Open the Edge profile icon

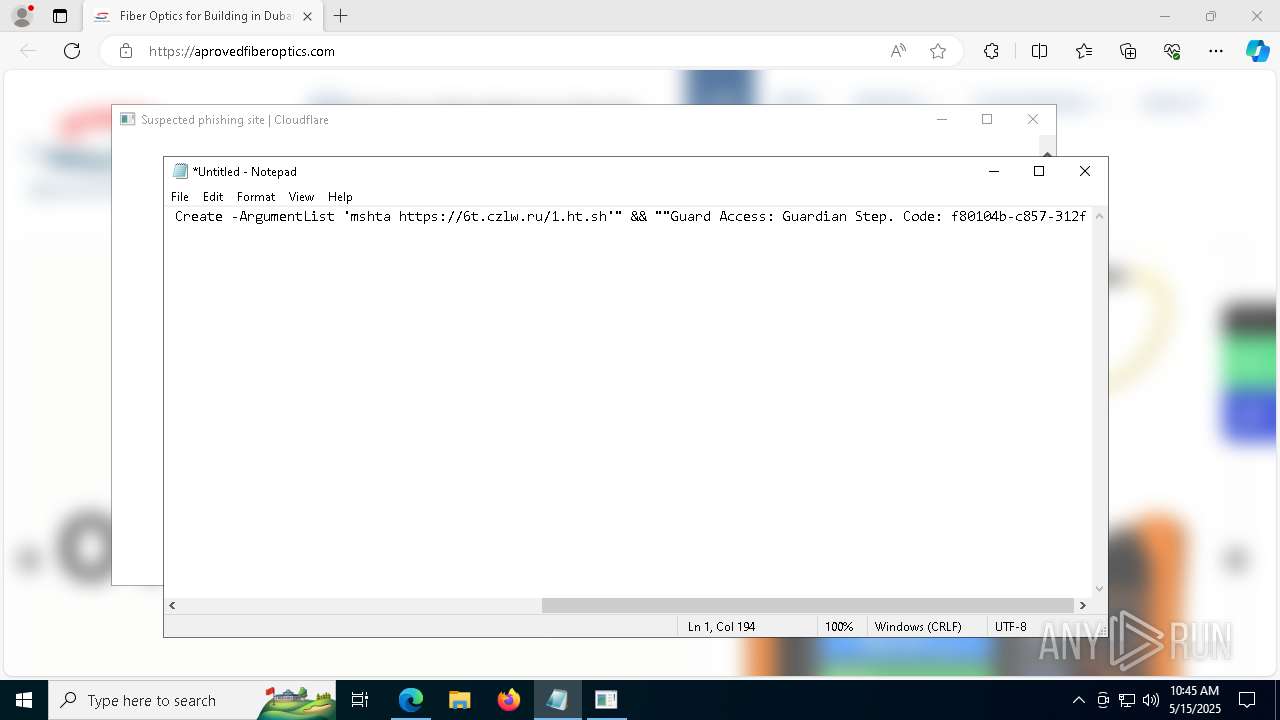22,16
